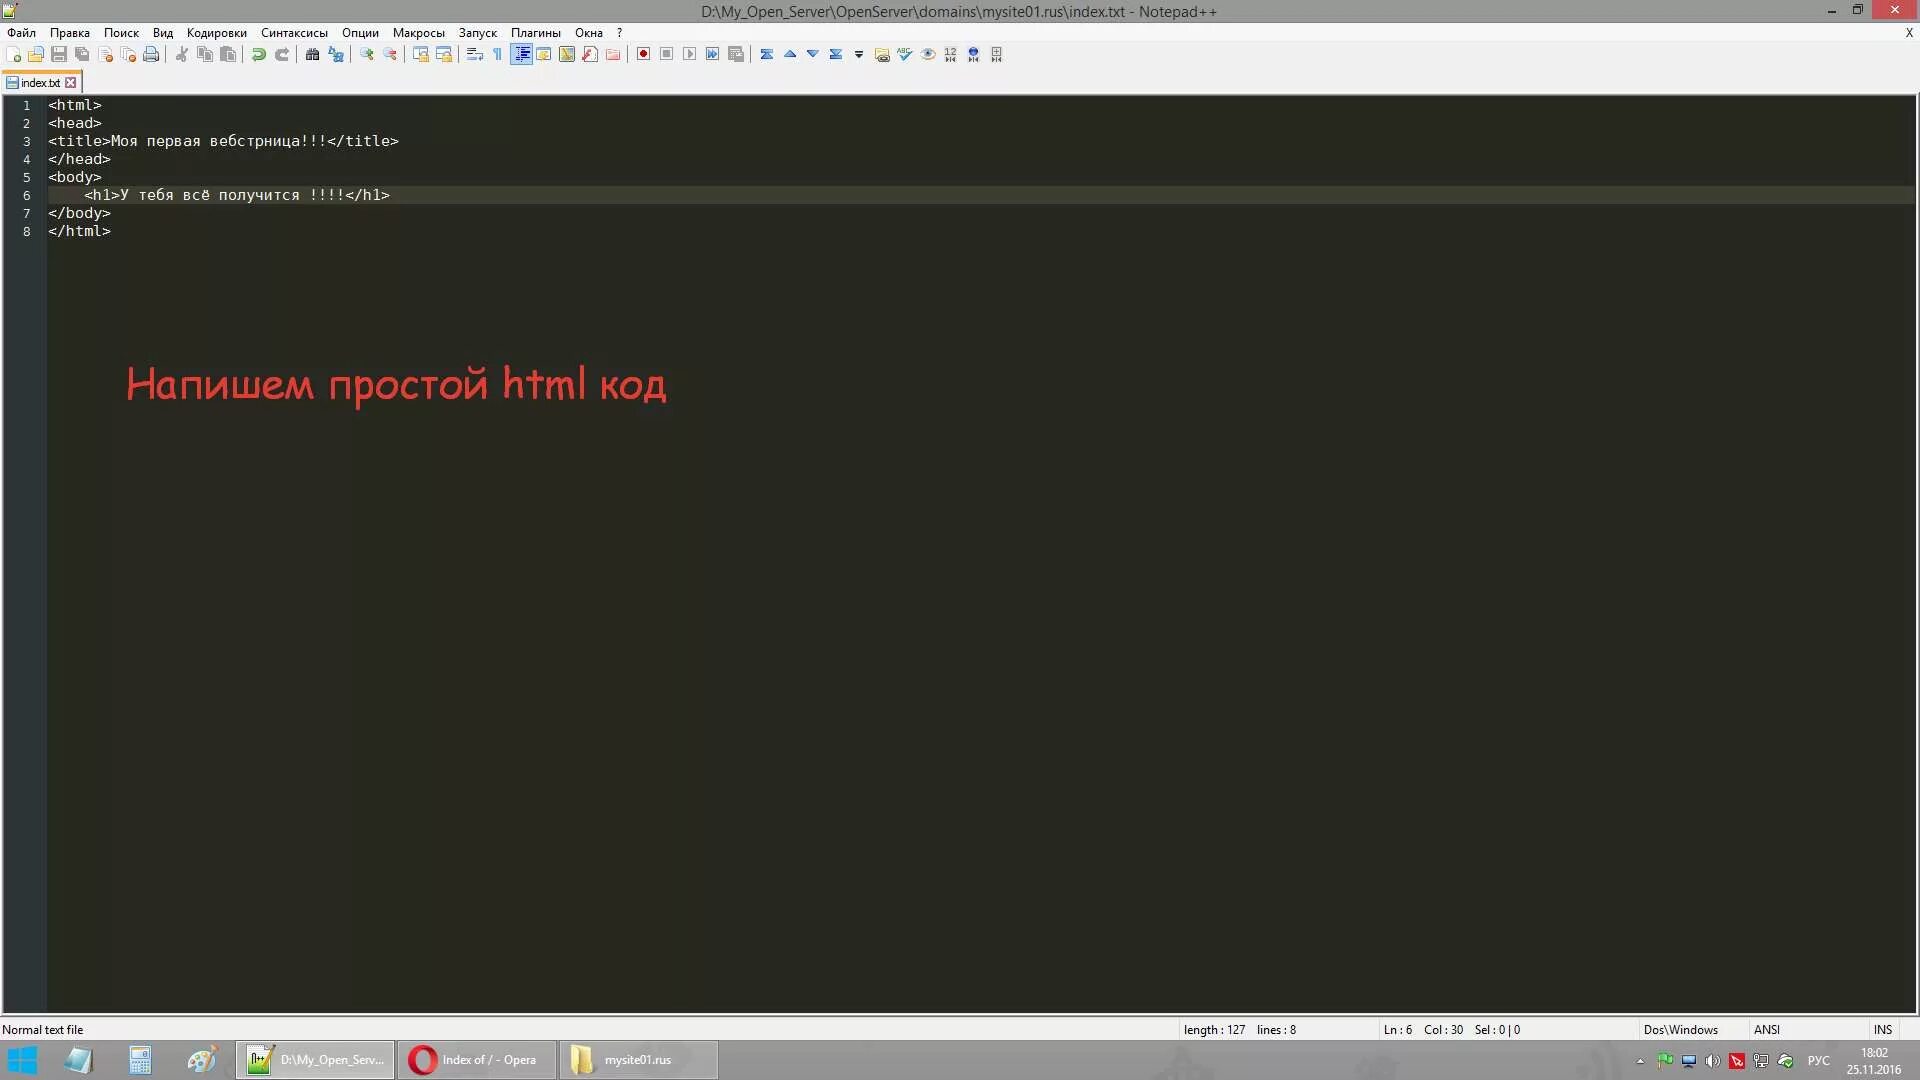Open the Макросы menu
The width and height of the screenshot is (1920, 1080).
(x=419, y=33)
